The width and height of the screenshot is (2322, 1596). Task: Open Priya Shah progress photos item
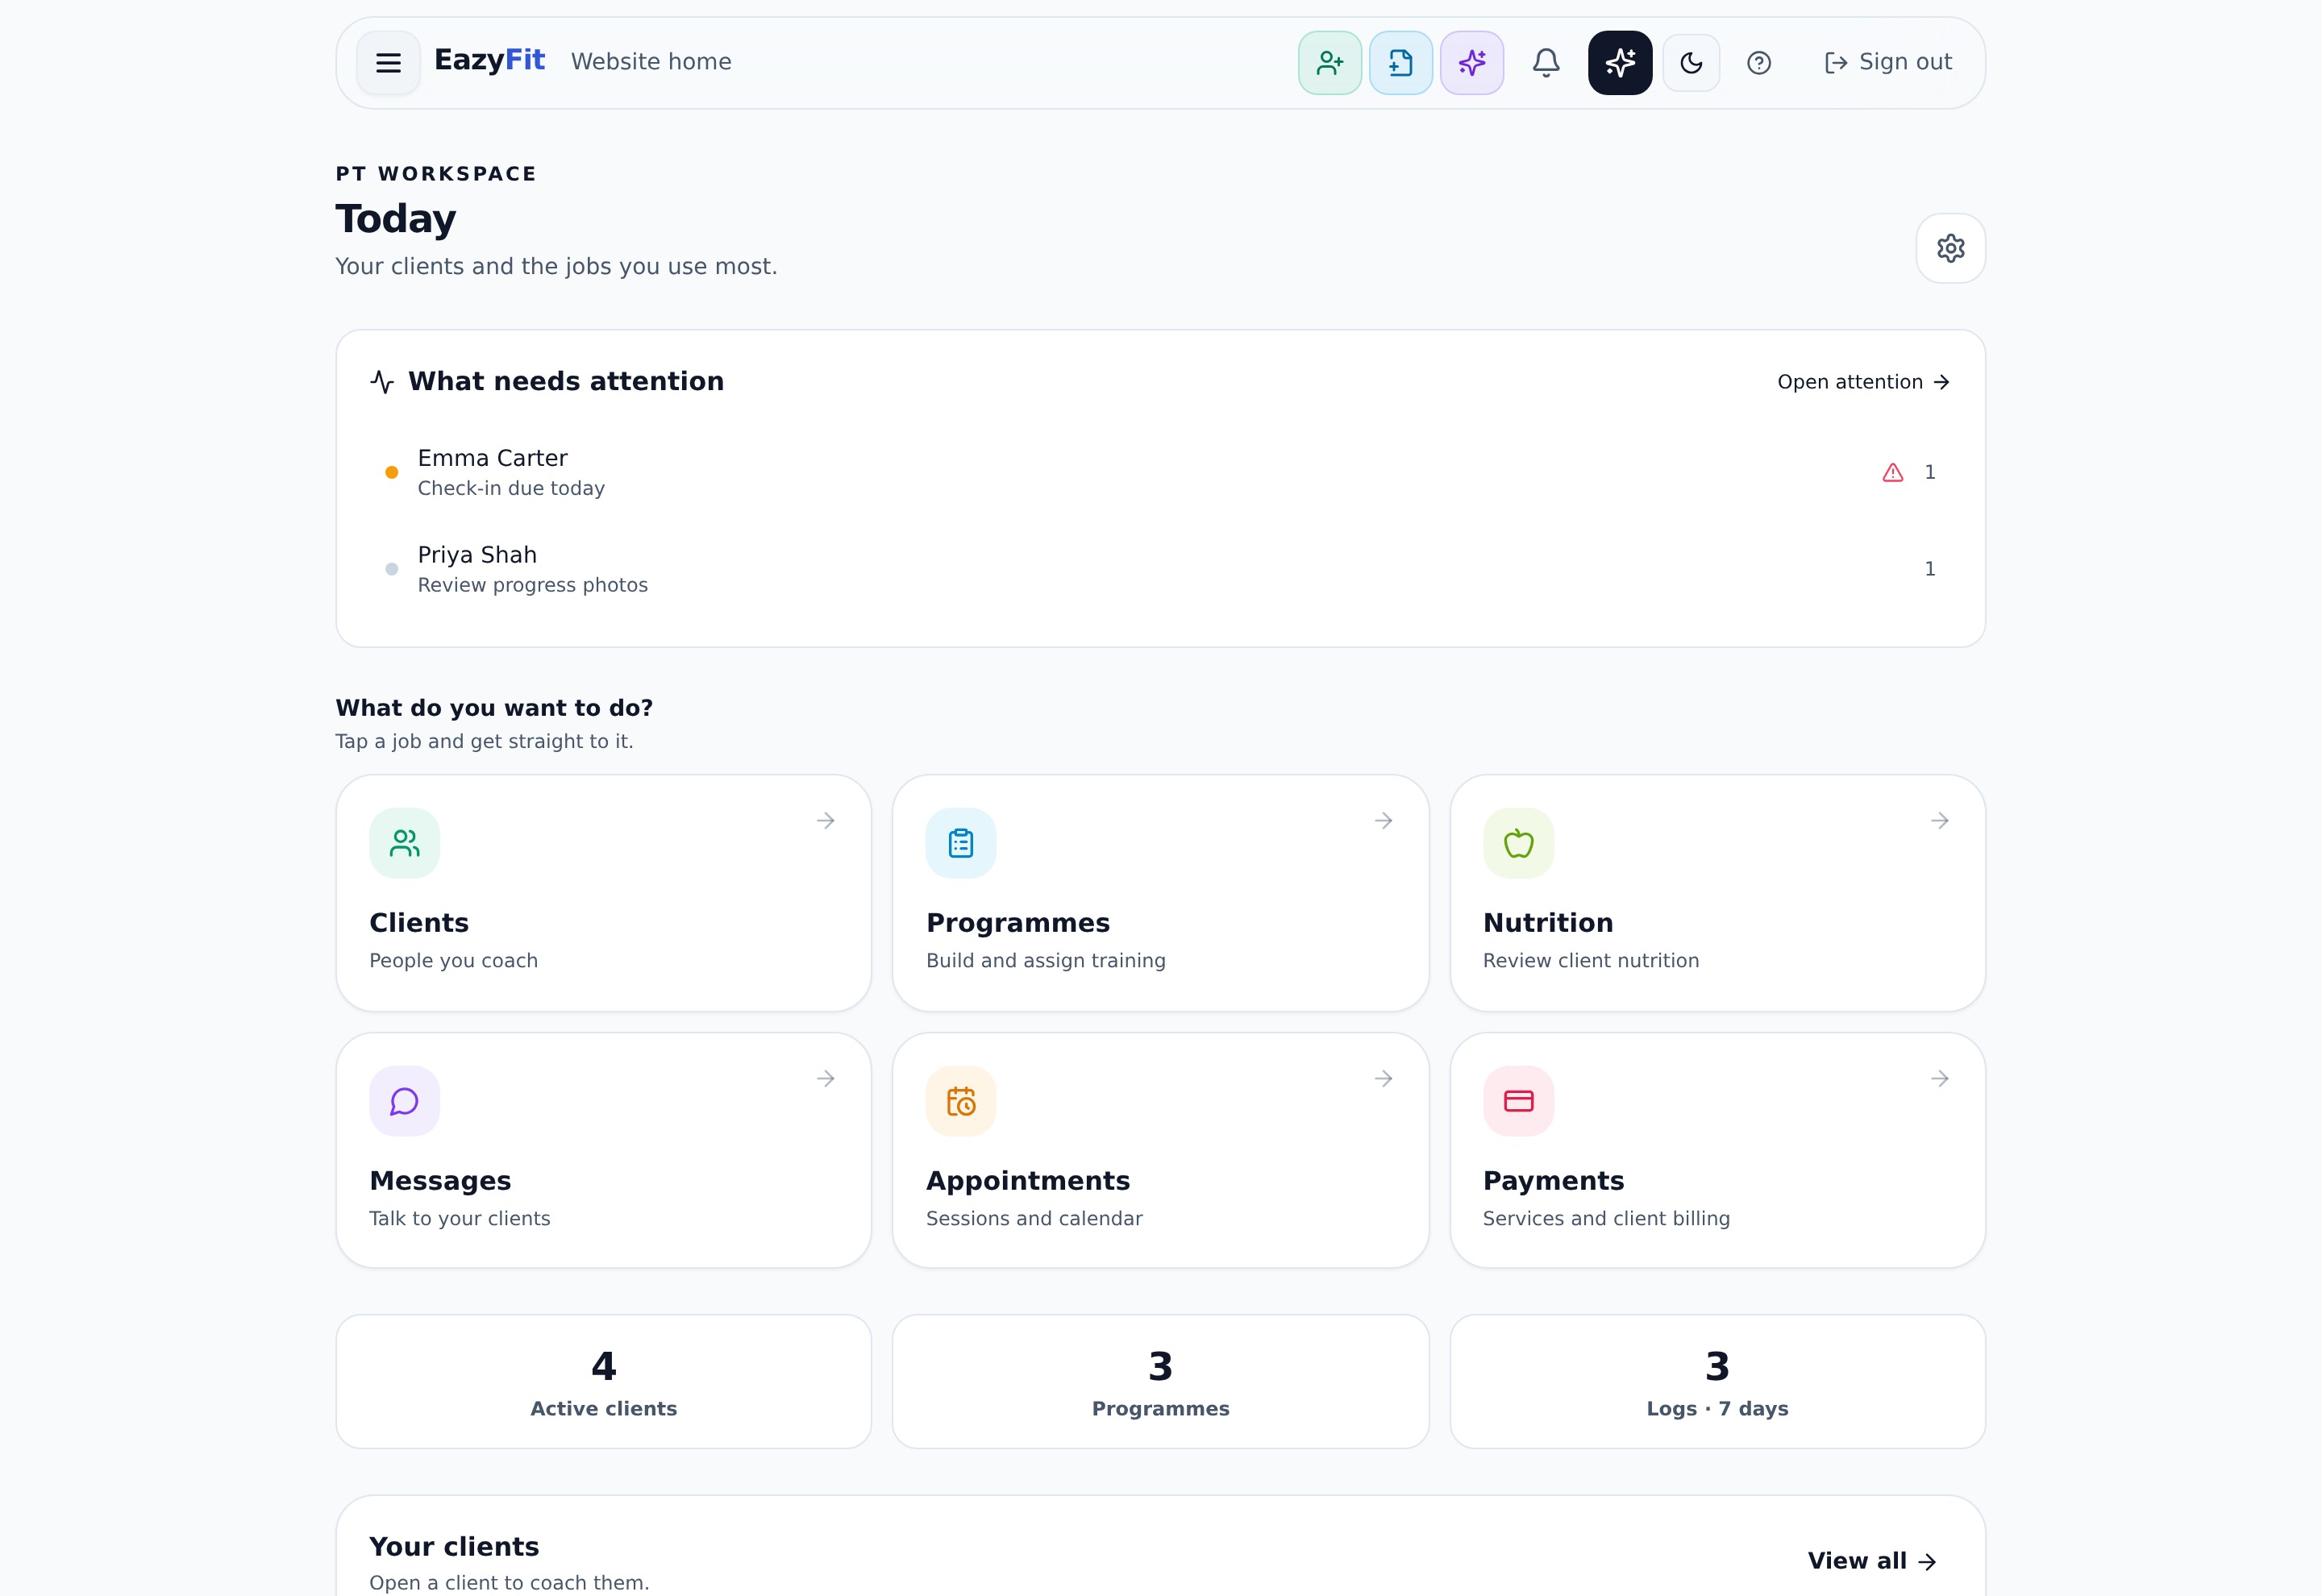[1160, 569]
